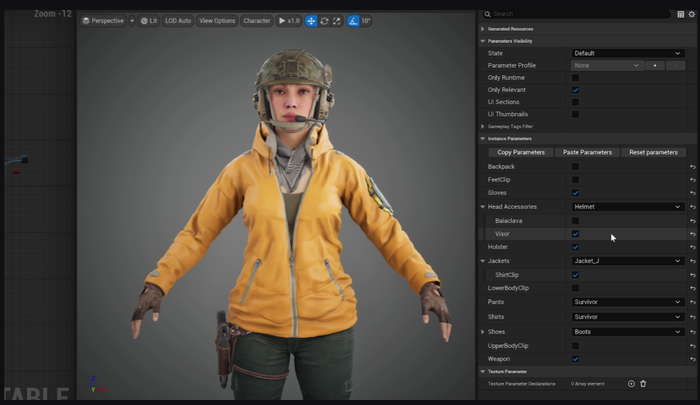Enable the Balaclava checkbox

coord(575,220)
